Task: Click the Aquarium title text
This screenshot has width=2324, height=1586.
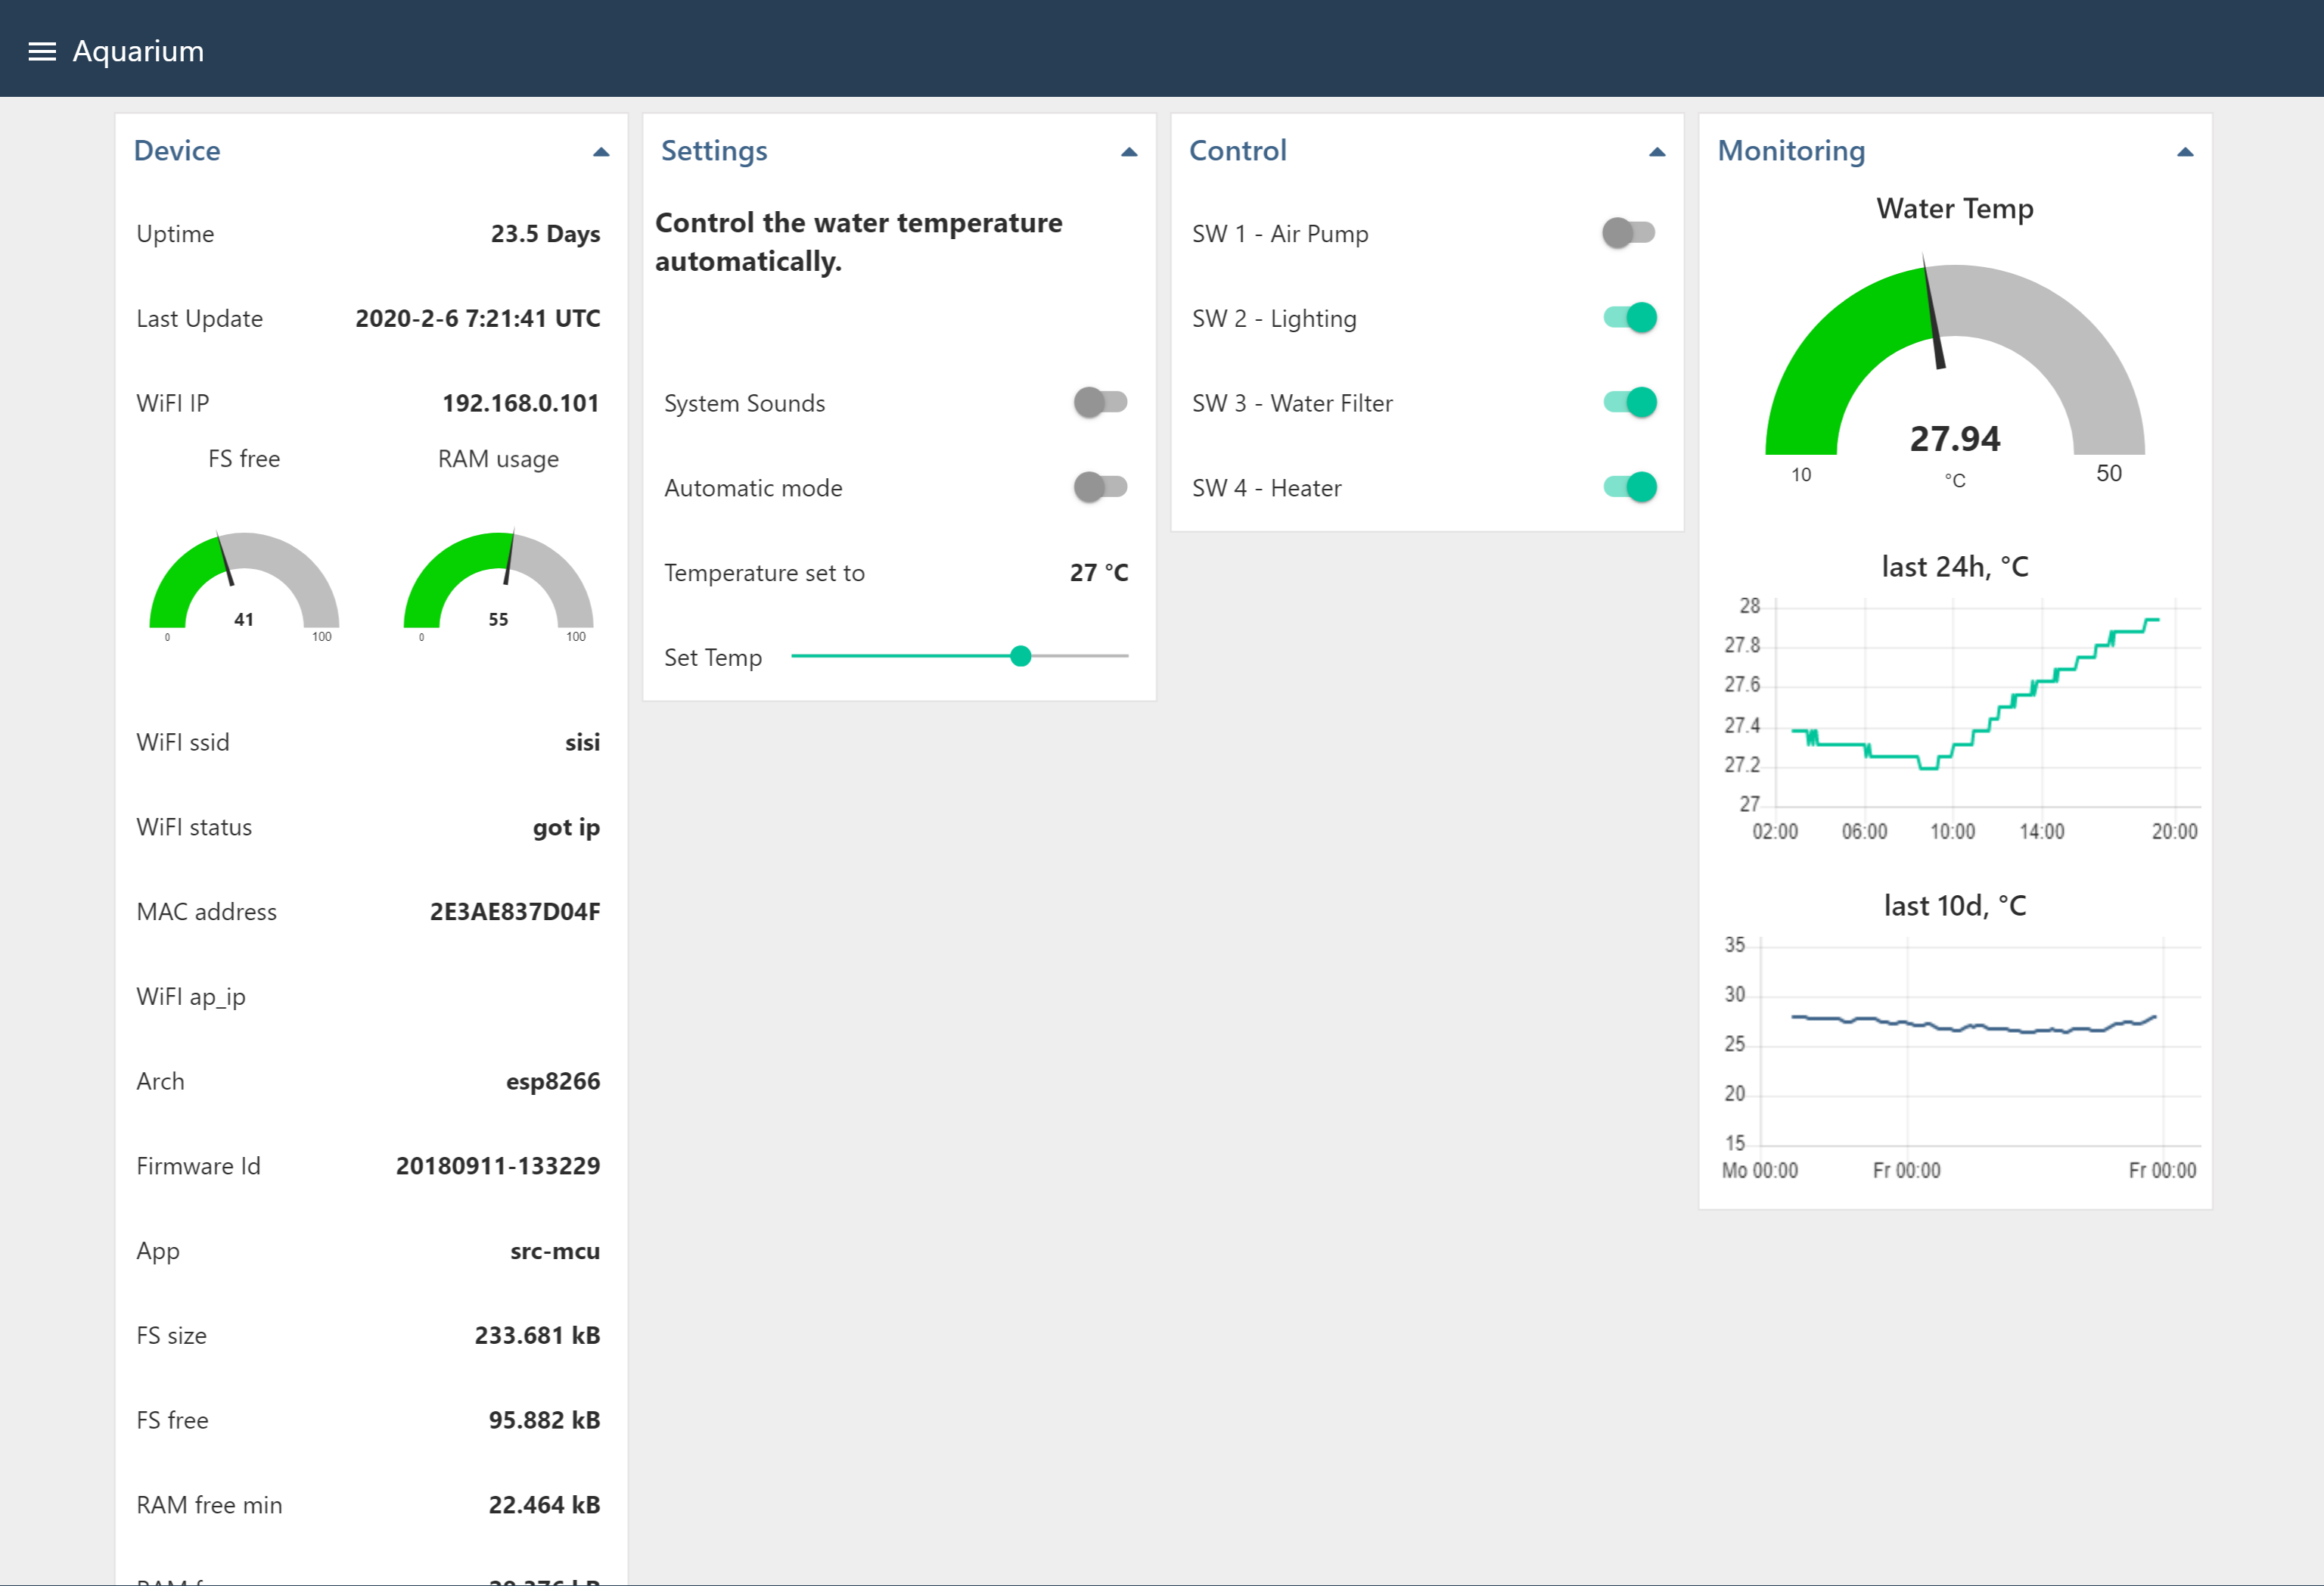Action: pos(138,51)
